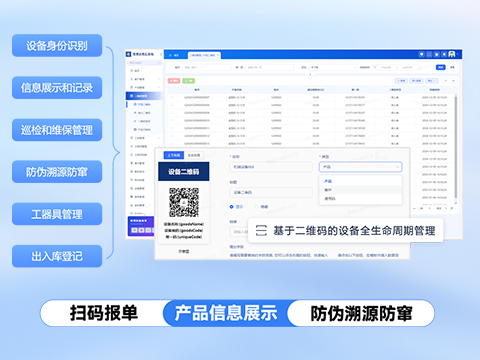The height and width of the screenshot is (360, 480).
Task: Click the 信息展示和记录 feature button
Action: 57,88
